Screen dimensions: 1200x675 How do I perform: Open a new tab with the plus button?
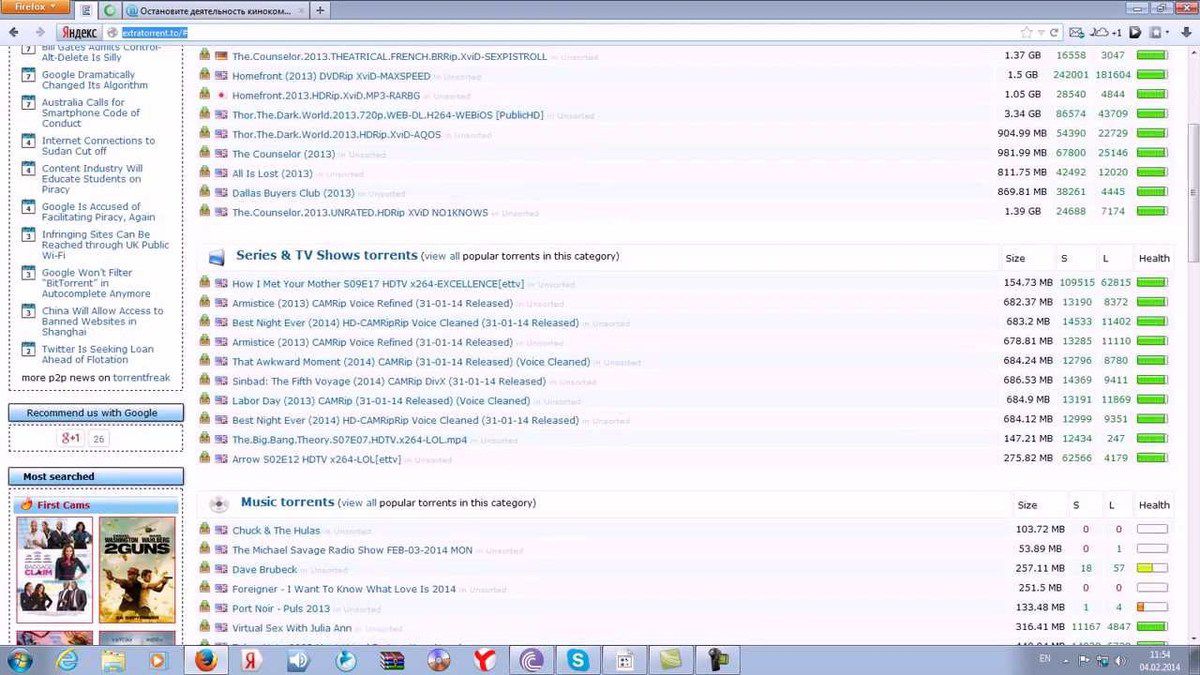(320, 10)
